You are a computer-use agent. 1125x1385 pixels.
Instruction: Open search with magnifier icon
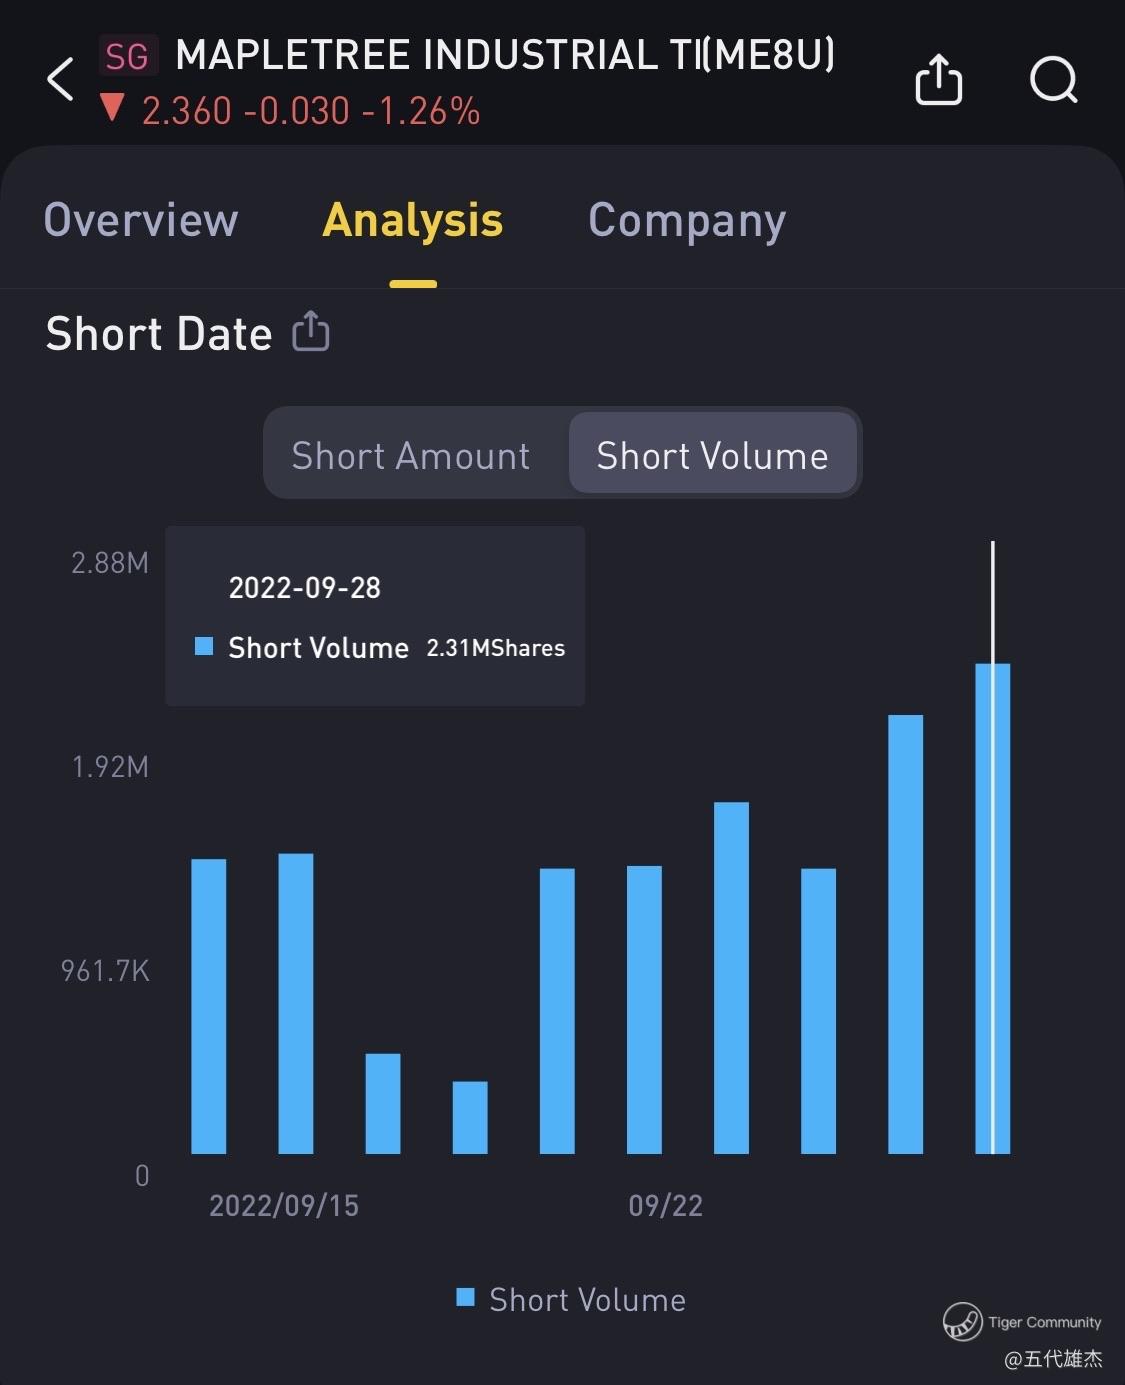(1053, 79)
